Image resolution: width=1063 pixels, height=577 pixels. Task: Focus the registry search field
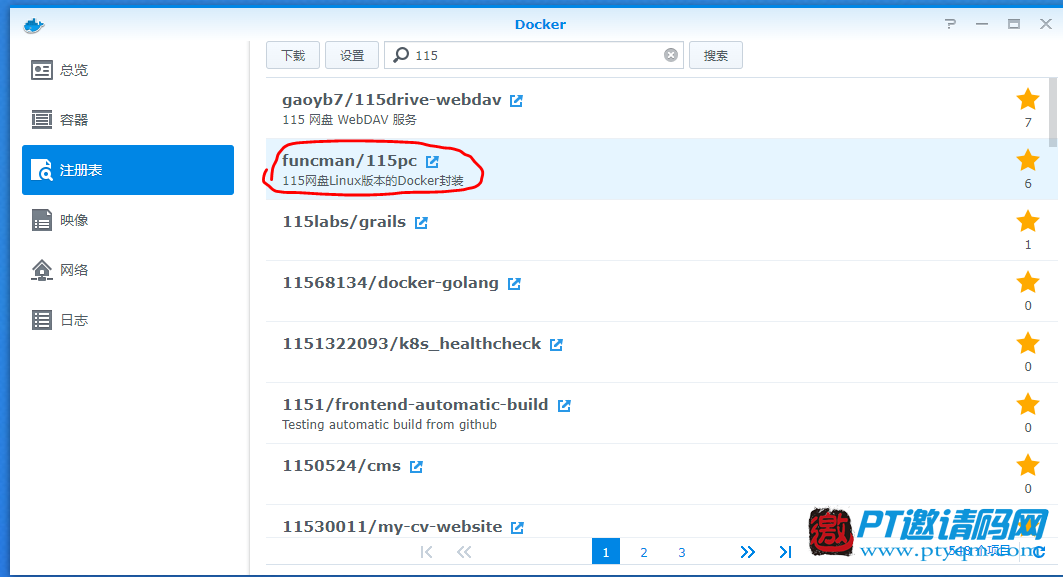(x=534, y=55)
